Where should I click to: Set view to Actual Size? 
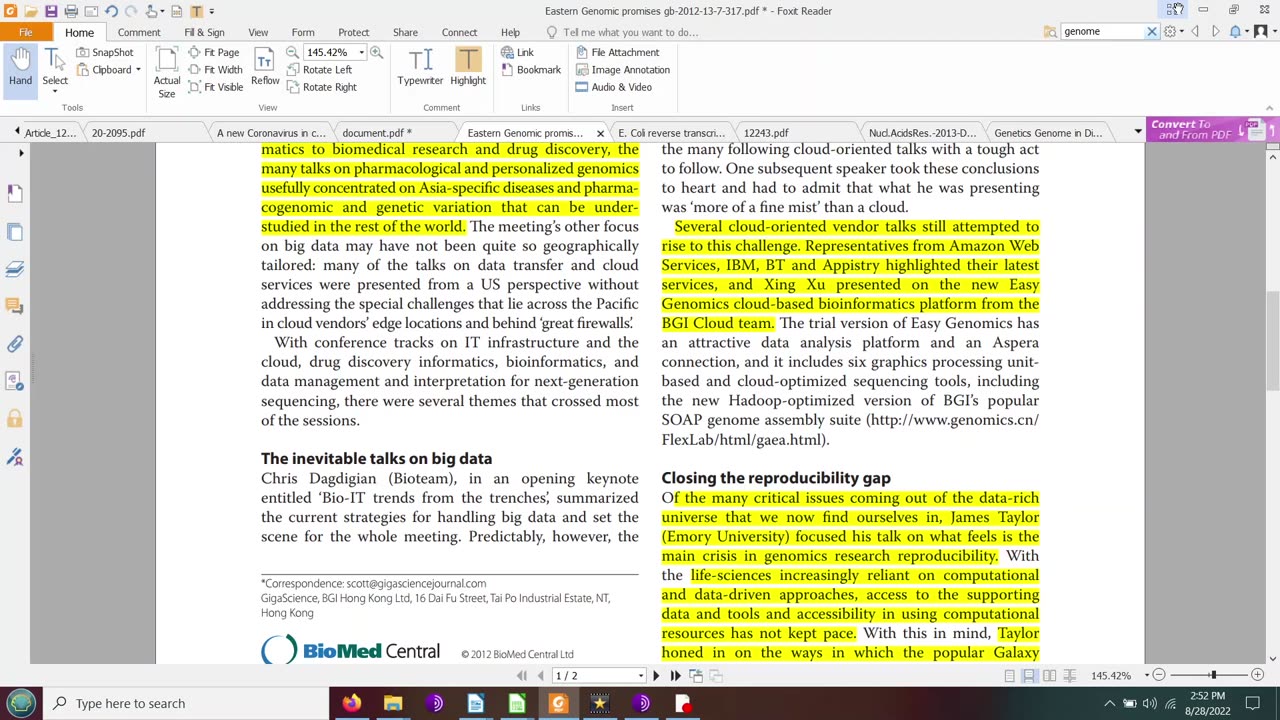point(167,73)
